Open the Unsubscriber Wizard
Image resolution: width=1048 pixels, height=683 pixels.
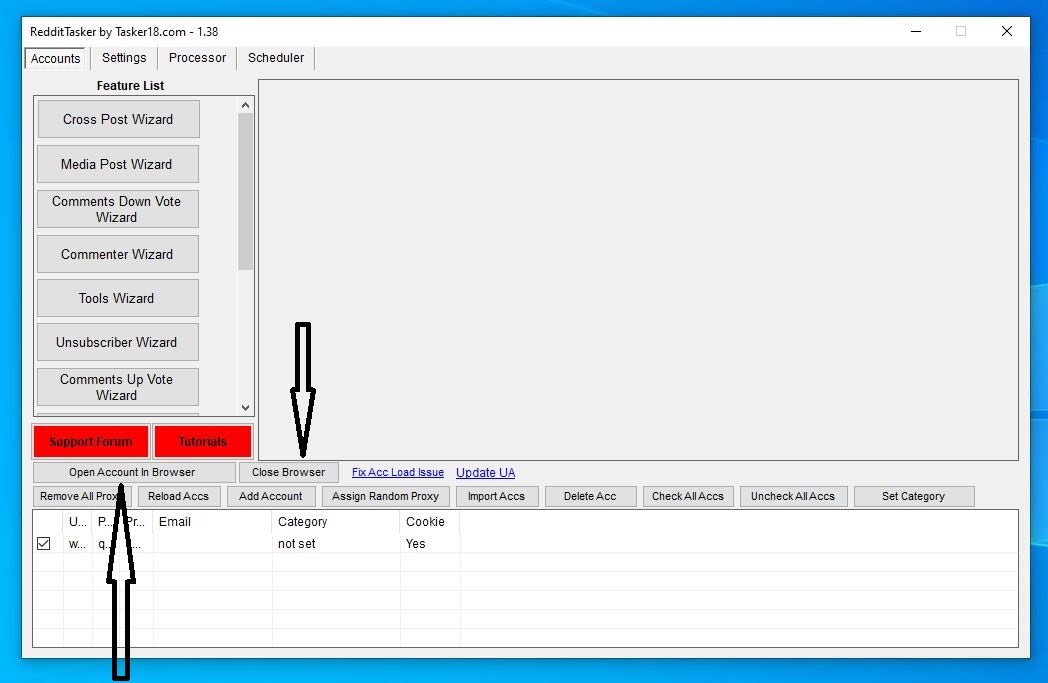tap(118, 342)
